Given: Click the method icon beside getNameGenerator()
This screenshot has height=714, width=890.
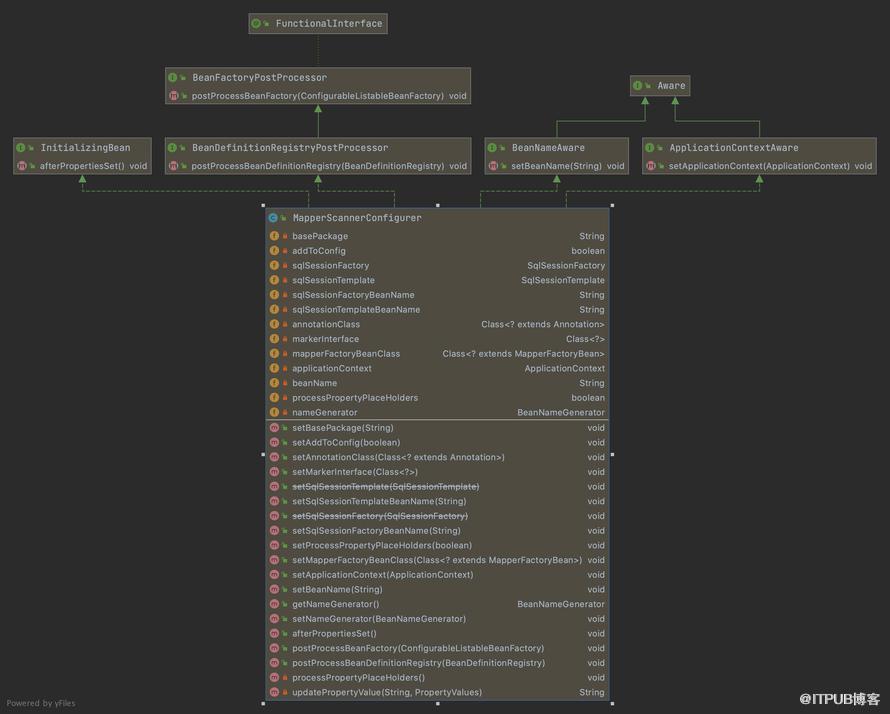Looking at the screenshot, I should click(274, 604).
